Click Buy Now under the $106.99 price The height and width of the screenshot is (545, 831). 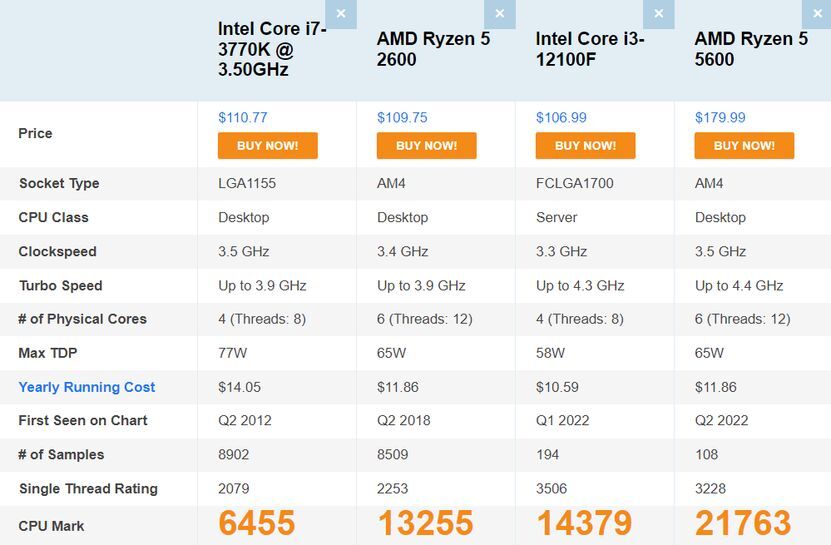[x=585, y=145]
